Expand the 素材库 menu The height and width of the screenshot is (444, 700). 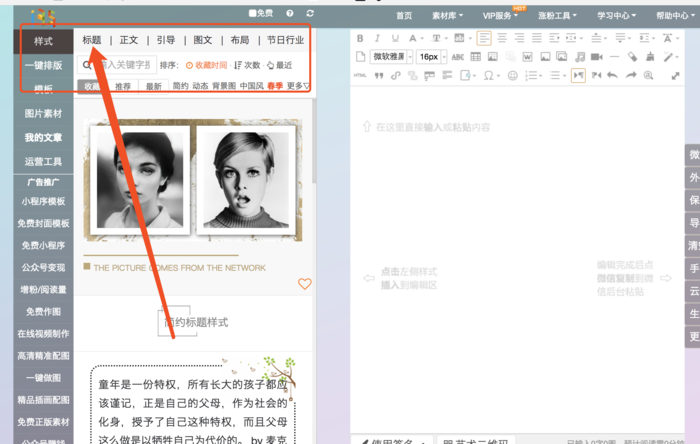coord(447,16)
